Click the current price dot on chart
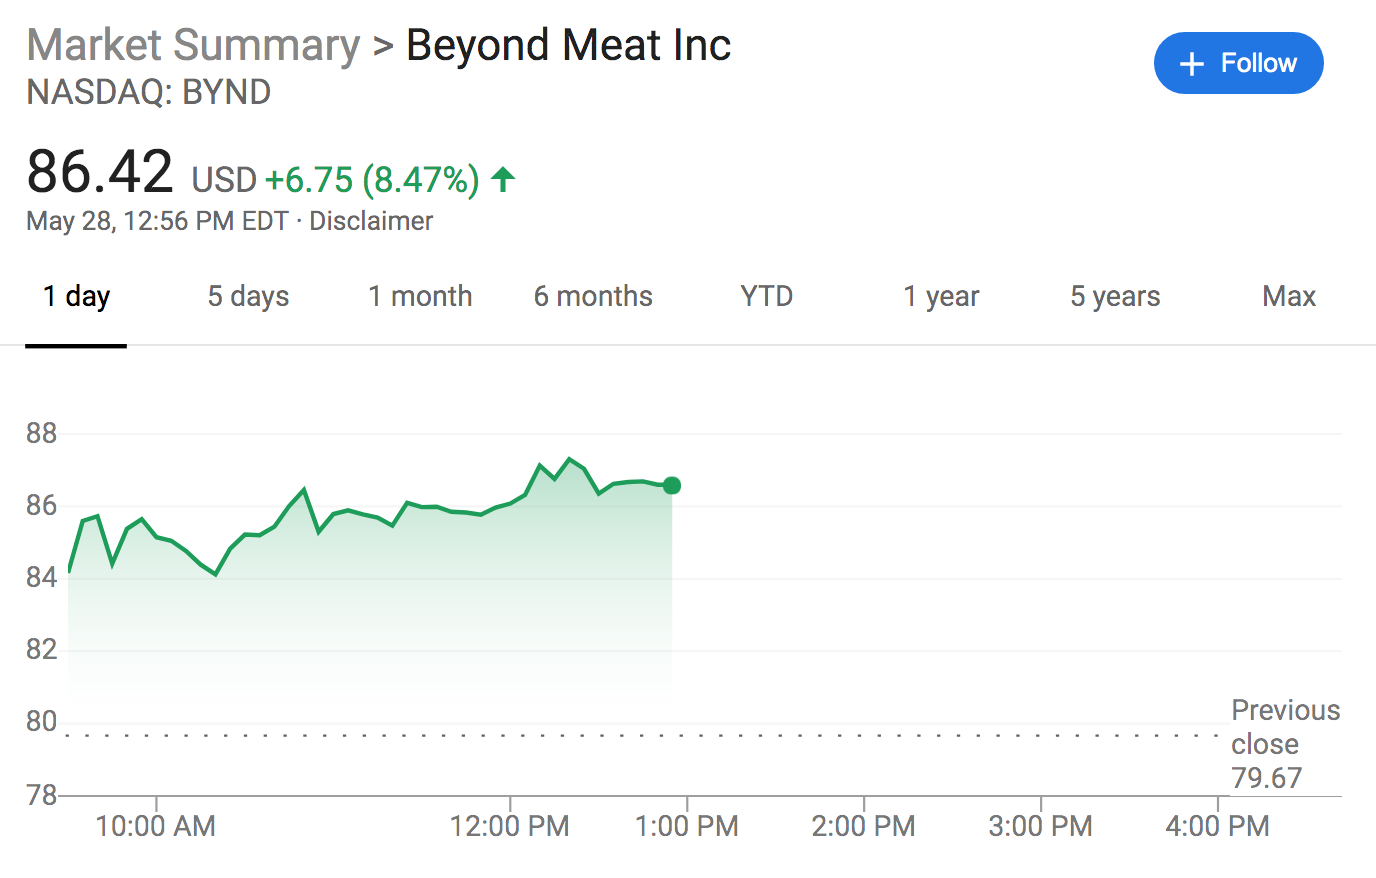The width and height of the screenshot is (1376, 878). (672, 486)
